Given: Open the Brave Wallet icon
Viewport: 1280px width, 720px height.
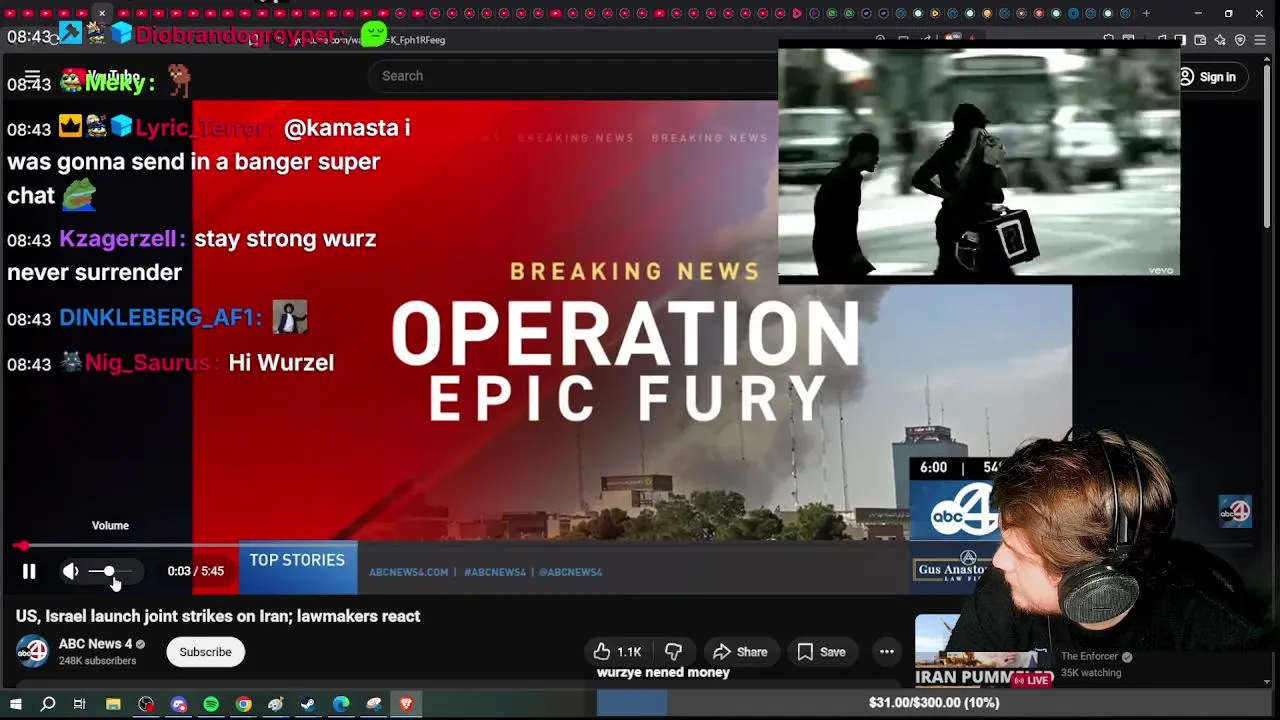Looking at the screenshot, I should pos(1200,40).
